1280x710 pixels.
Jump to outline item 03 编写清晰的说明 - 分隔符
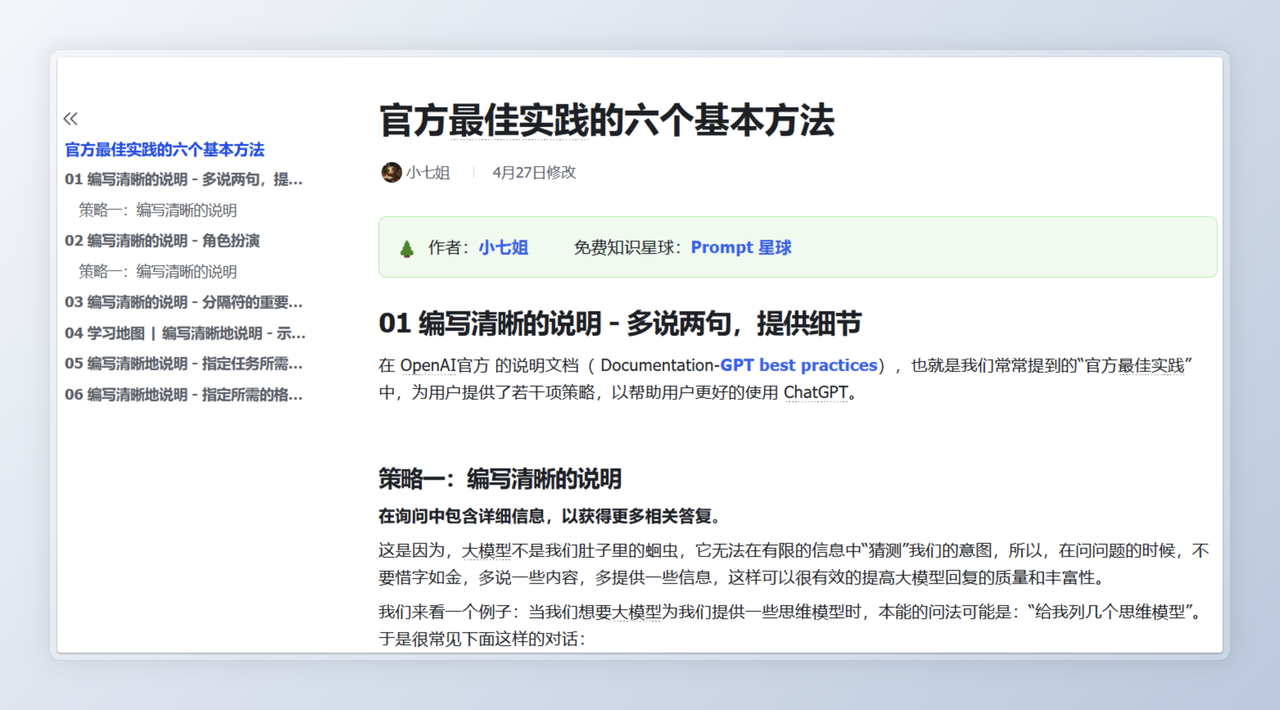(x=184, y=302)
